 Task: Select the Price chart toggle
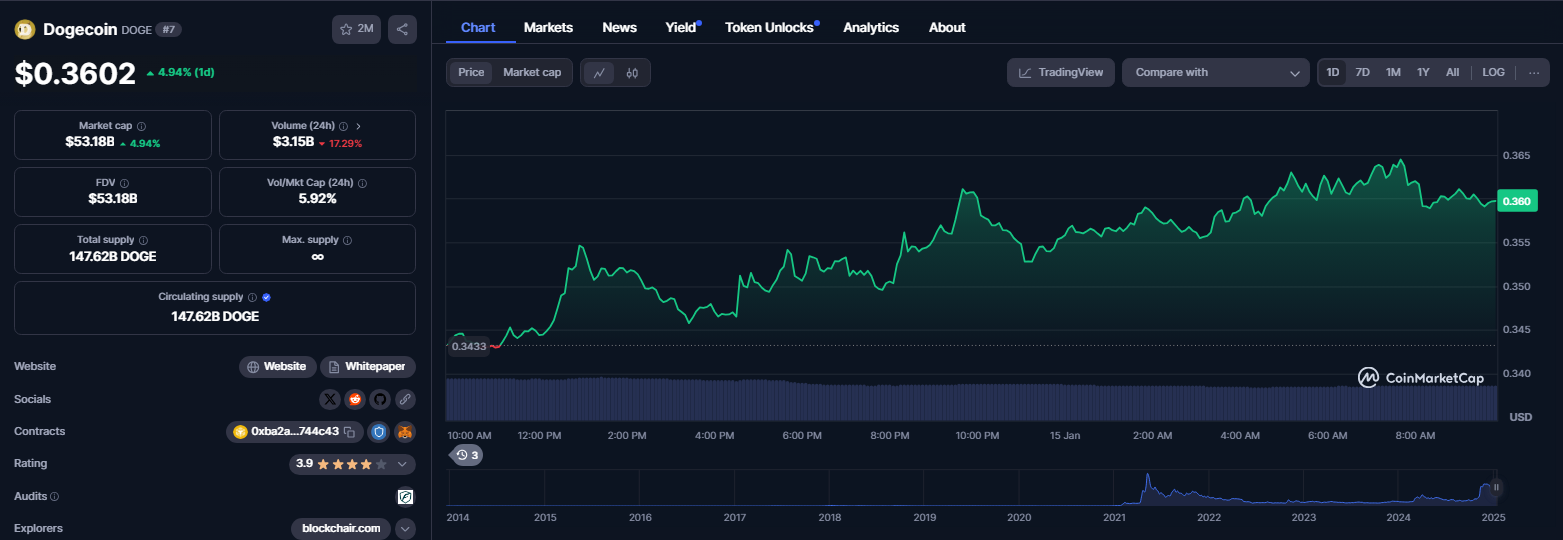(x=471, y=72)
